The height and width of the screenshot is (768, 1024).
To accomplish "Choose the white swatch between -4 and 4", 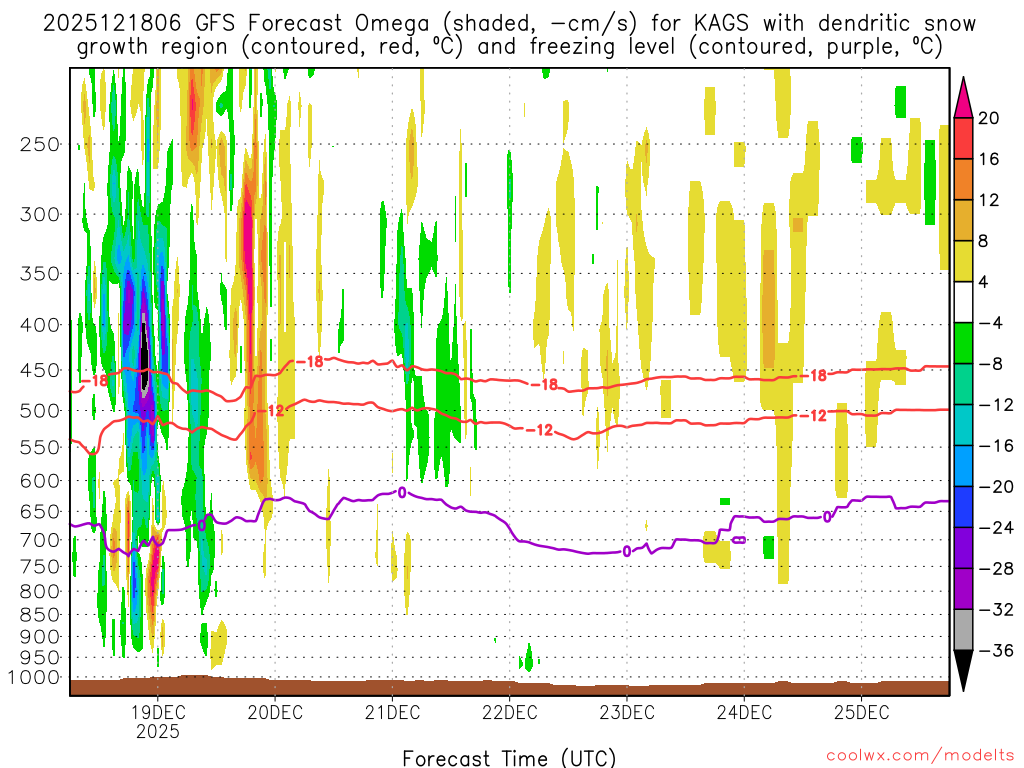I will (965, 302).
